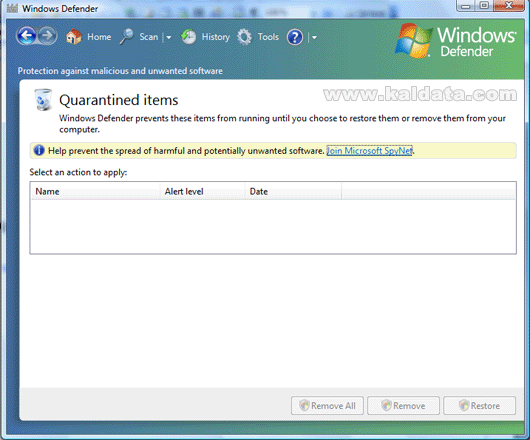Close the Windows Defender window
This screenshot has width=530, height=440.
pos(508,5)
